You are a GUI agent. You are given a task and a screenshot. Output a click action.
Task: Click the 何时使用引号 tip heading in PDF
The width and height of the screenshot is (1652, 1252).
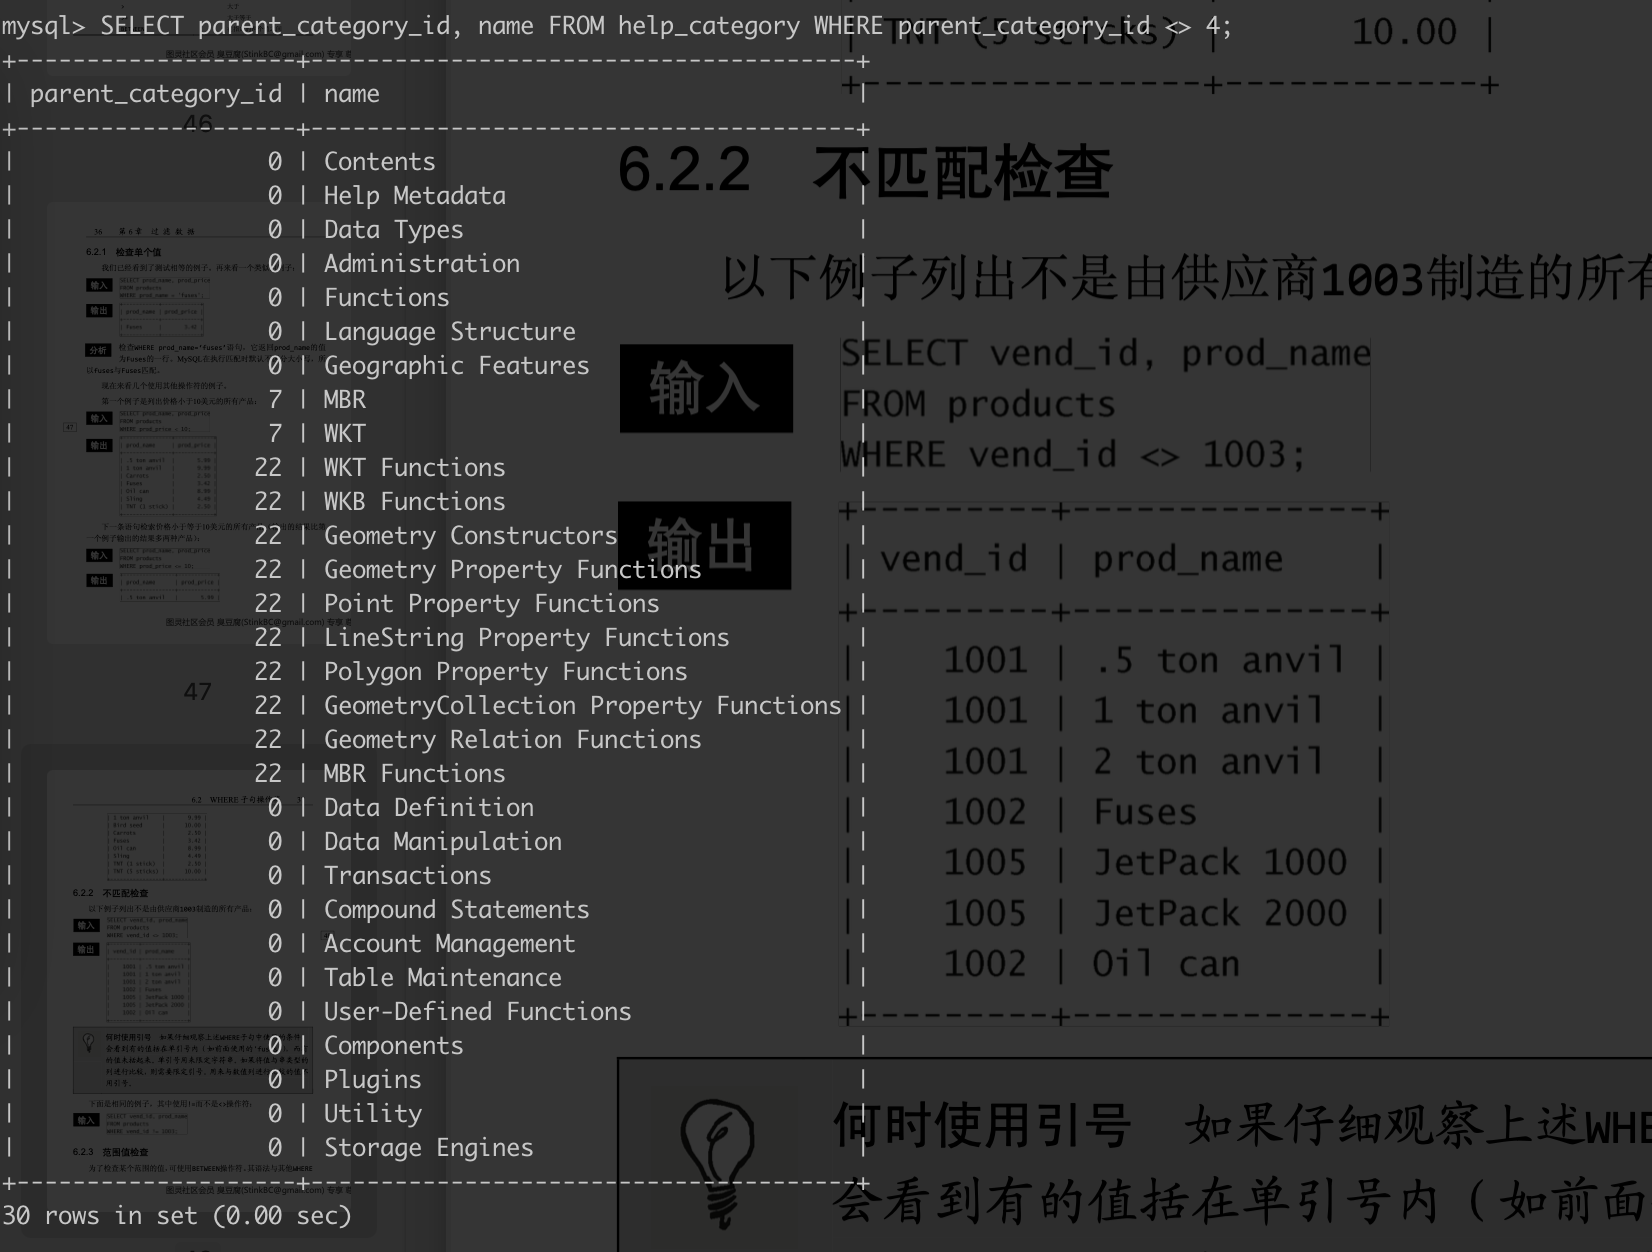[982, 1126]
